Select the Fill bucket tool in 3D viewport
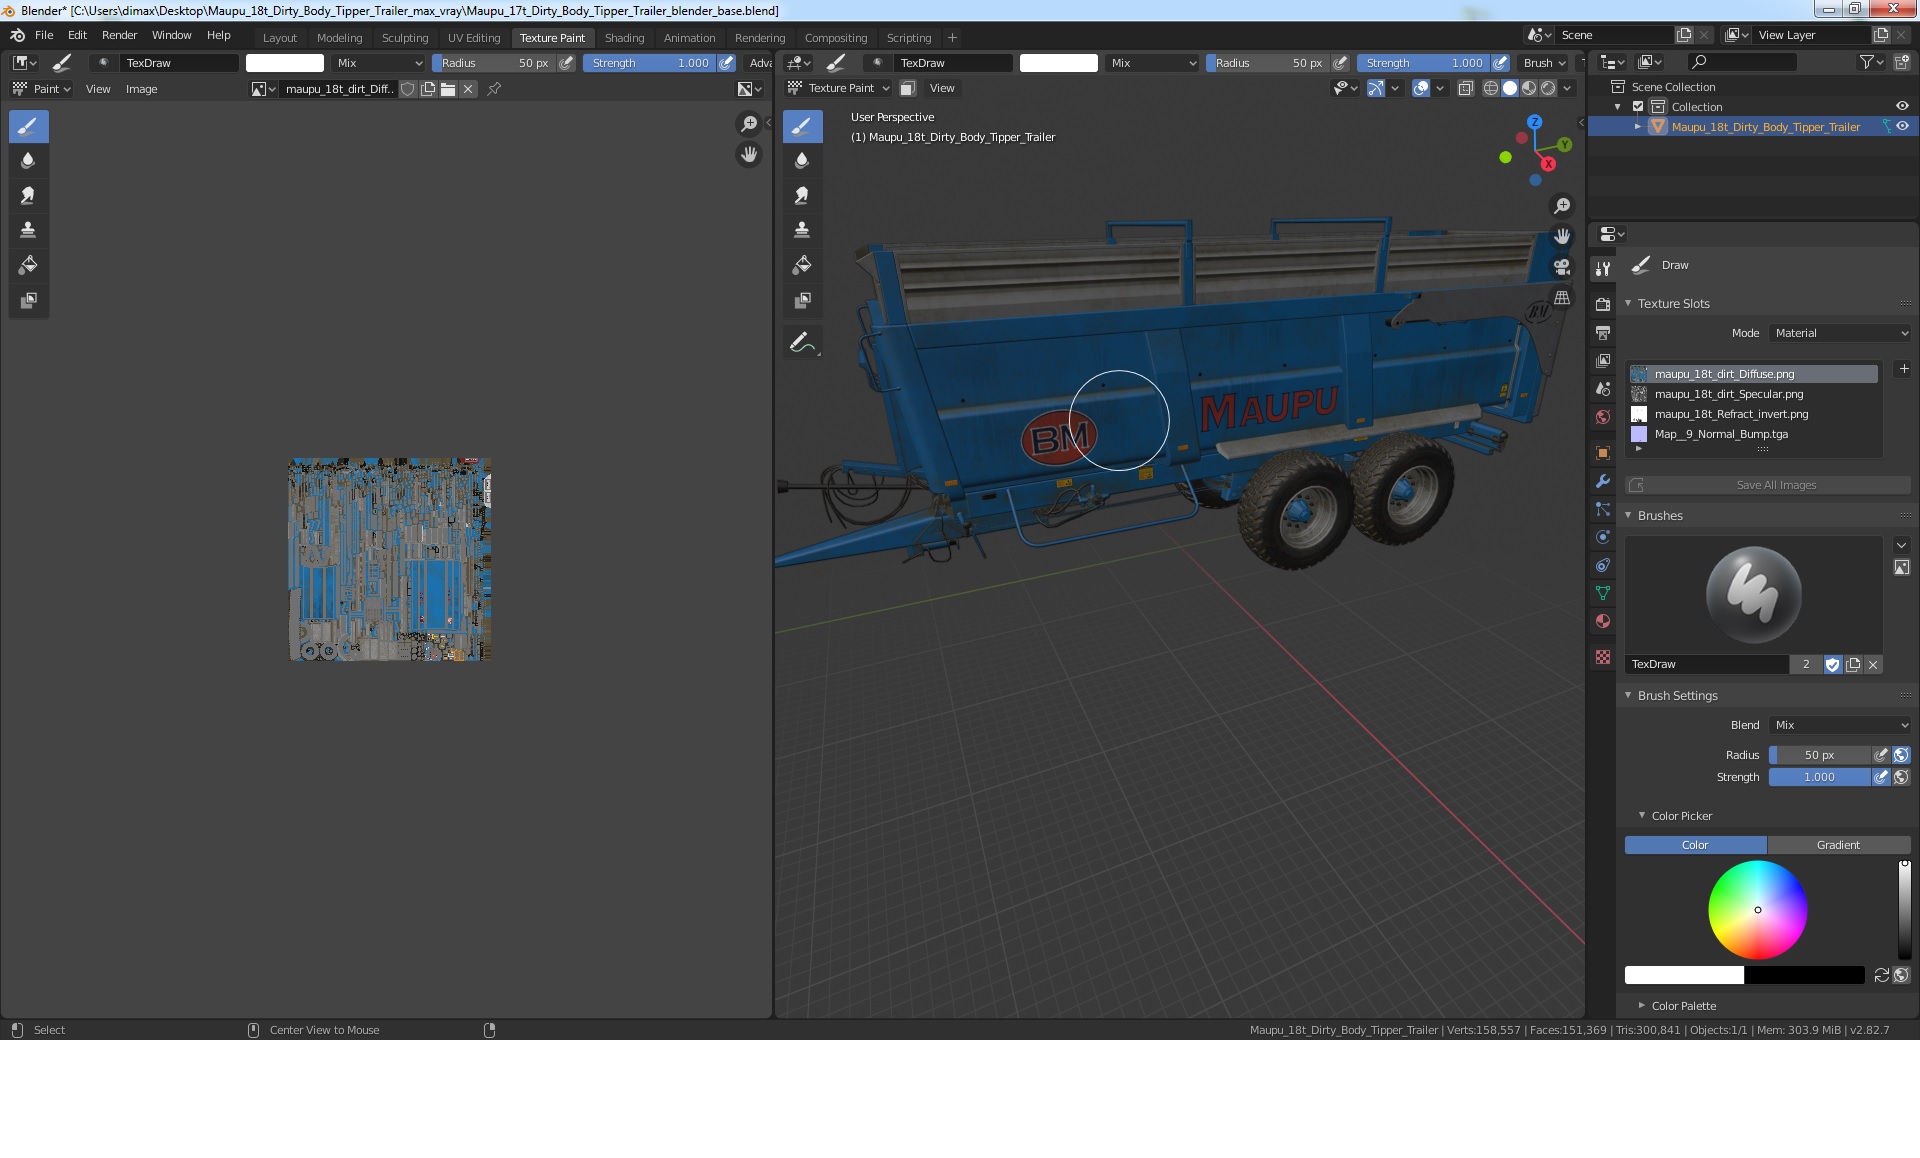This screenshot has height=1158, width=1920. tap(802, 265)
